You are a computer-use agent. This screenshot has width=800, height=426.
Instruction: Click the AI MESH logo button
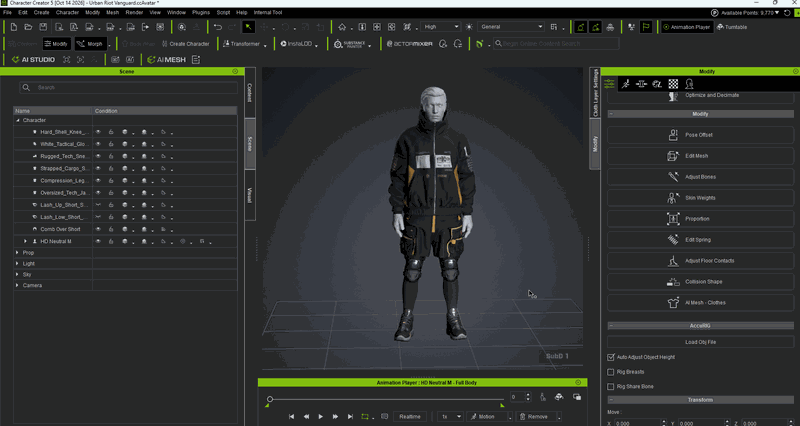[x=166, y=60]
